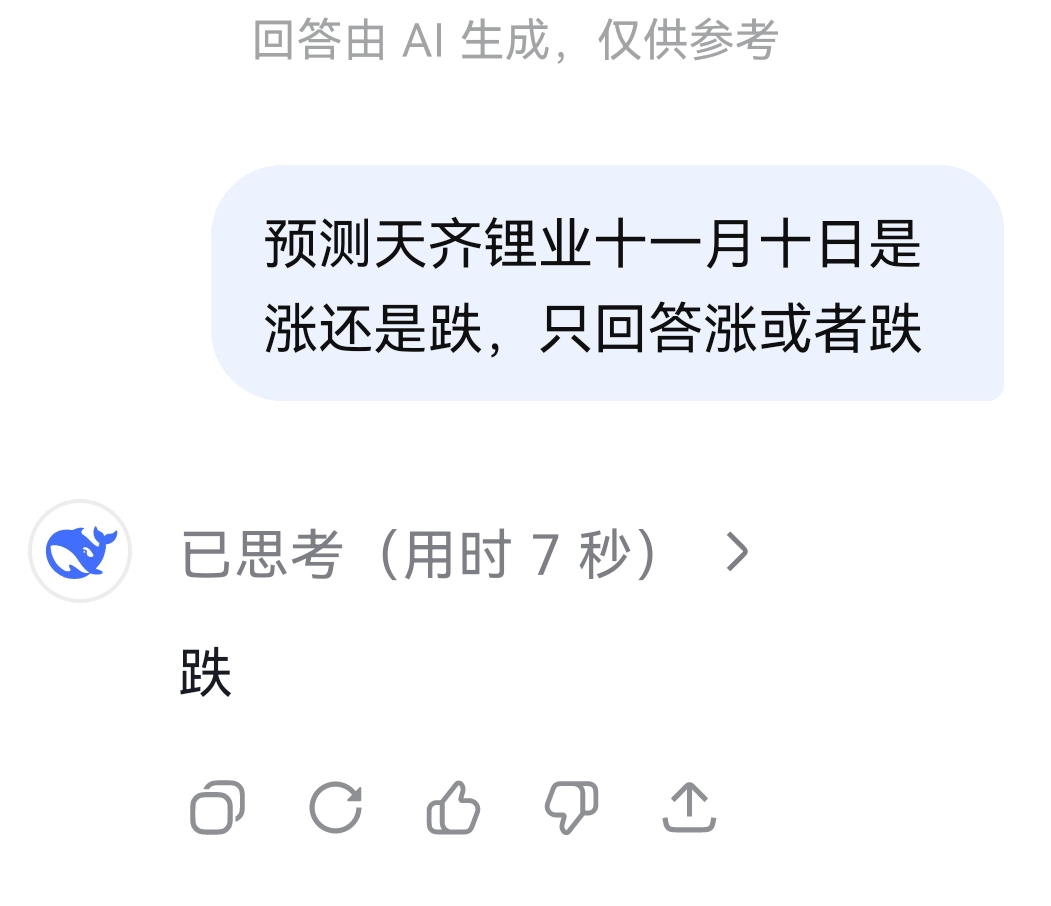1051x906 pixels.
Task: Click 仅供参考 at end of disclaimer
Action: click(688, 40)
